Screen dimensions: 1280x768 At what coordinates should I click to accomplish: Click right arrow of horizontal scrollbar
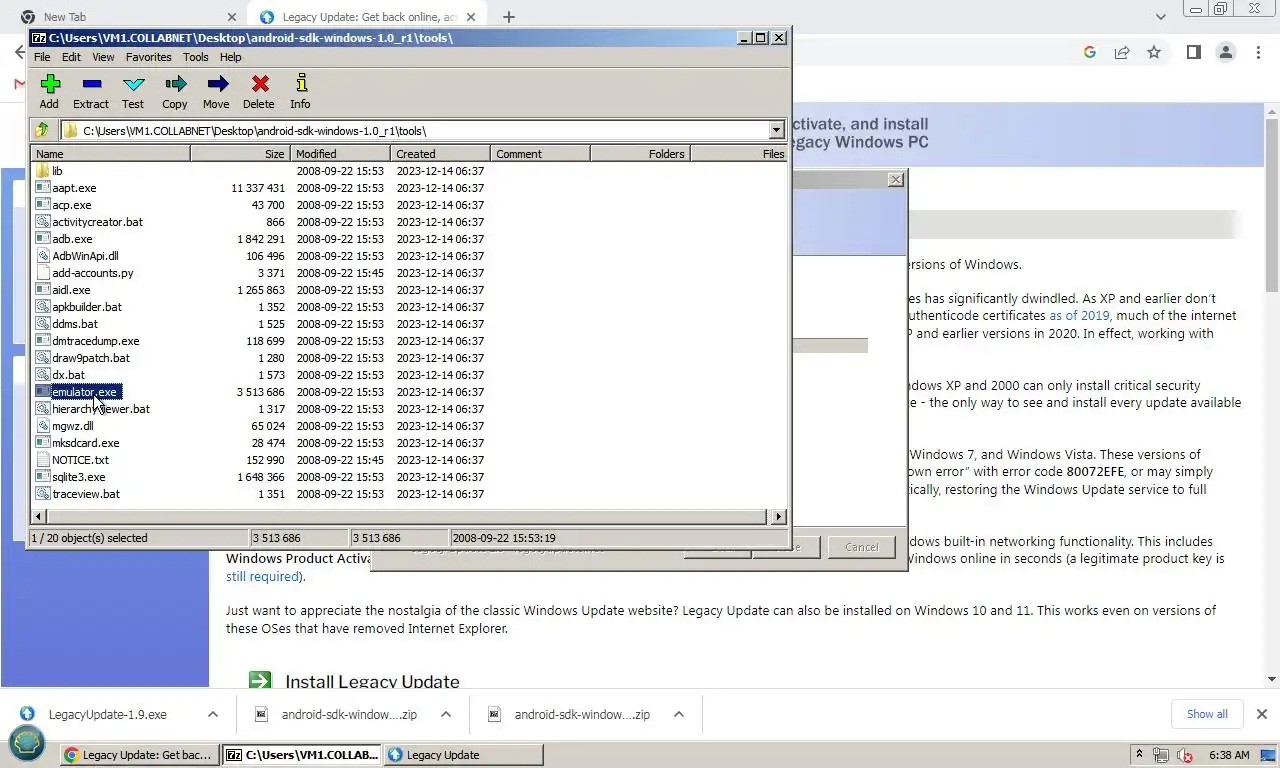tap(778, 517)
